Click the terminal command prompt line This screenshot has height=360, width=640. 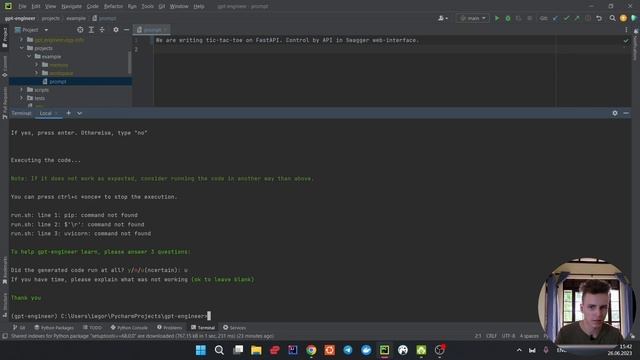click(x=111, y=316)
